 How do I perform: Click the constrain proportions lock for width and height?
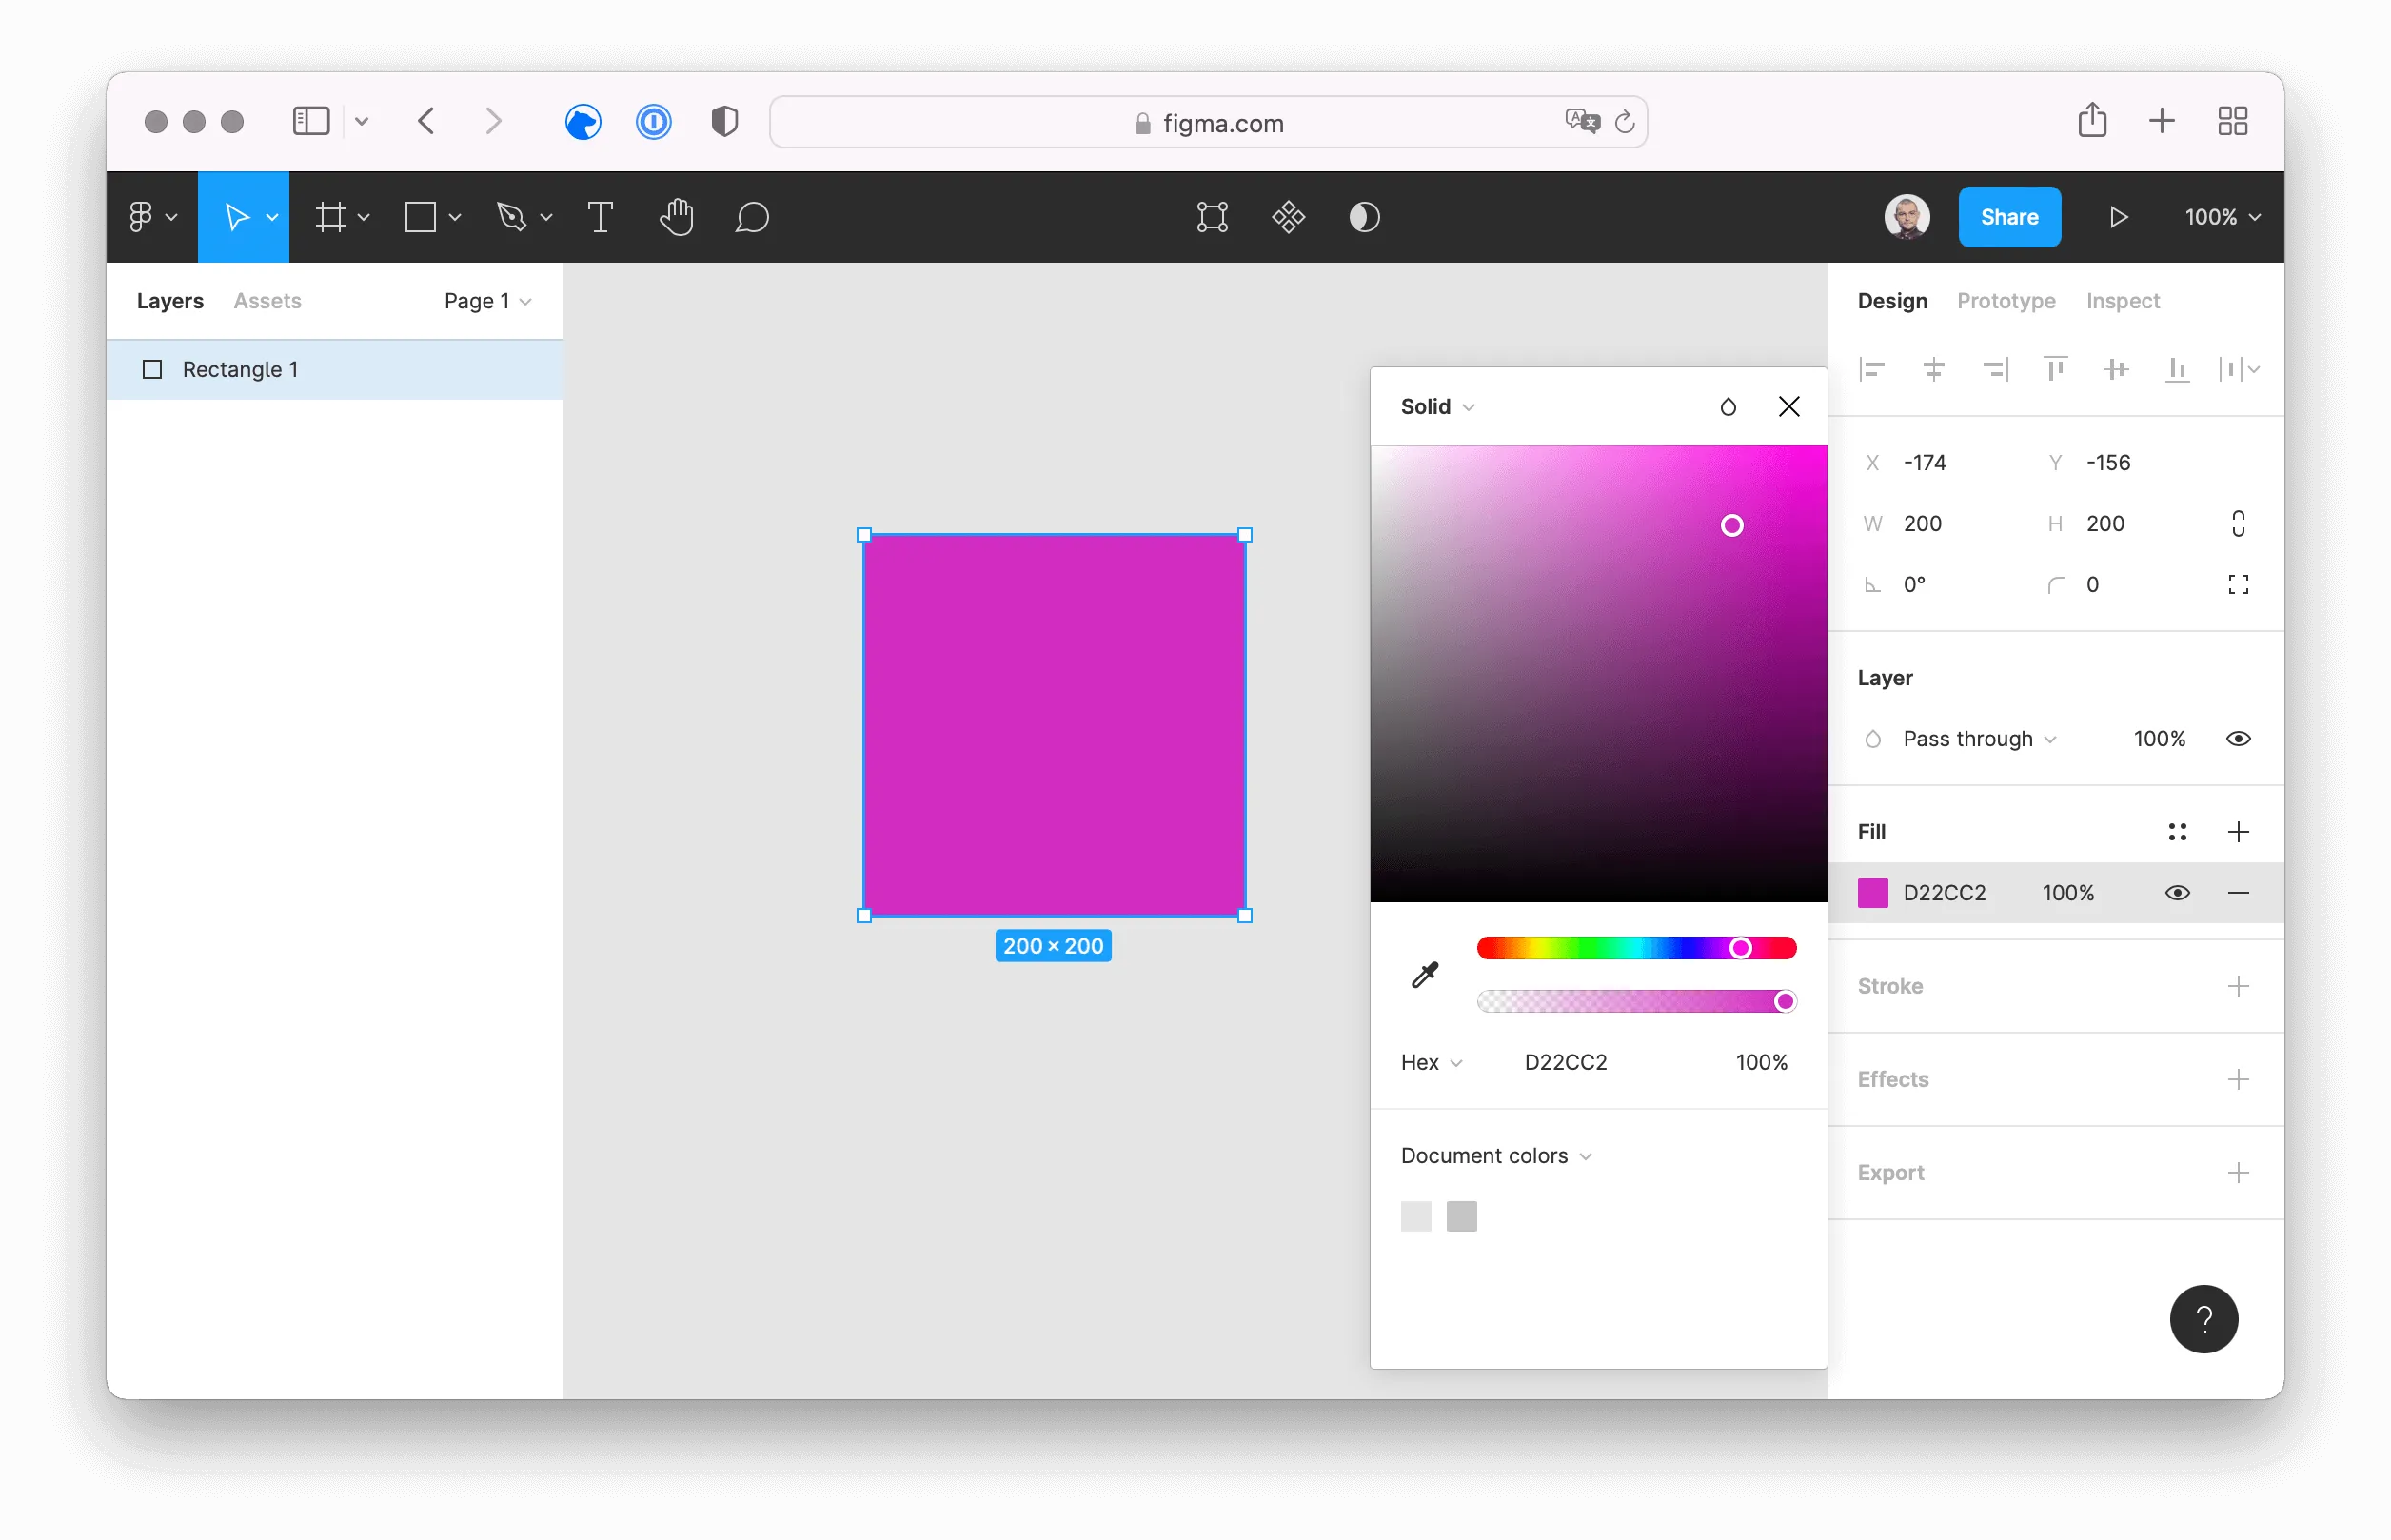(x=2239, y=523)
